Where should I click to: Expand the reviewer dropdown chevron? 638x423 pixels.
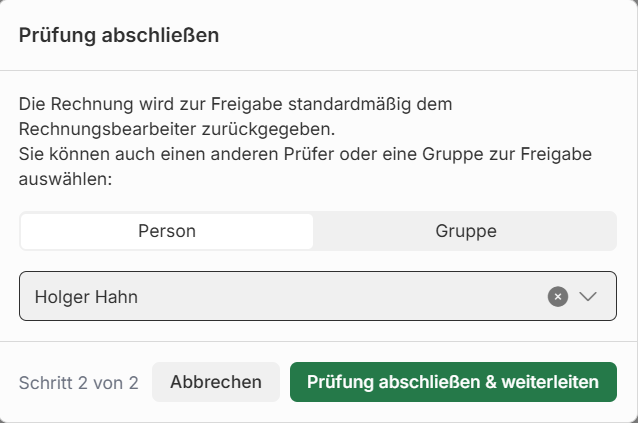coord(588,296)
